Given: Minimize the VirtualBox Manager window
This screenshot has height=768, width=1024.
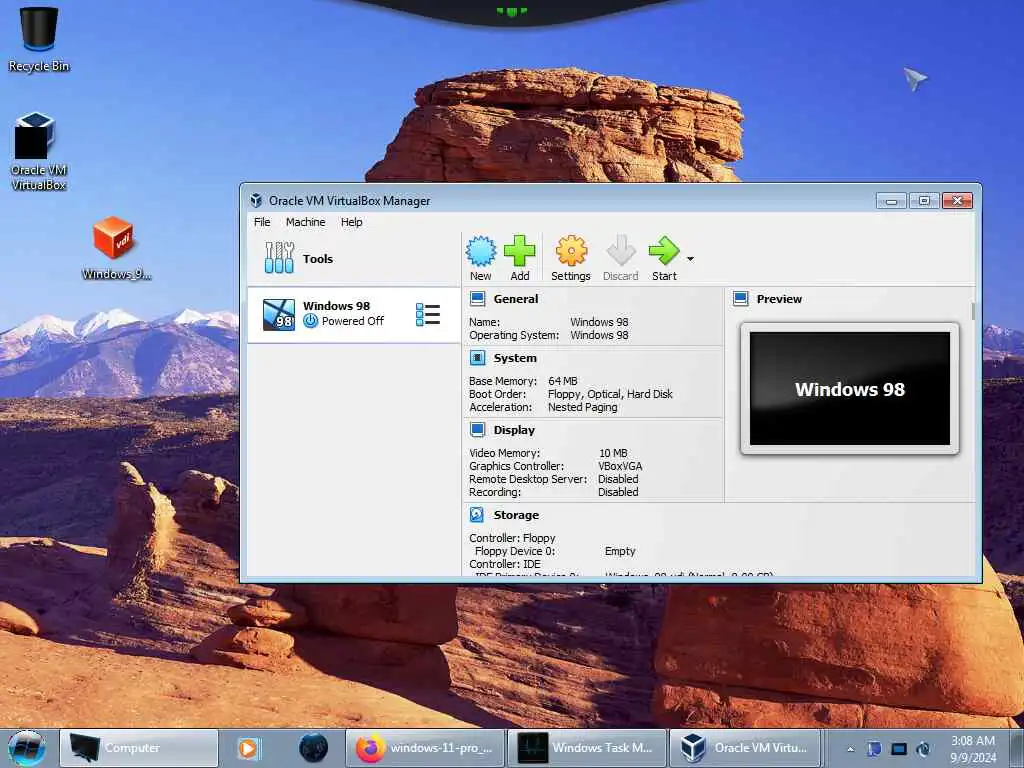Looking at the screenshot, I should pyautogui.click(x=891, y=200).
